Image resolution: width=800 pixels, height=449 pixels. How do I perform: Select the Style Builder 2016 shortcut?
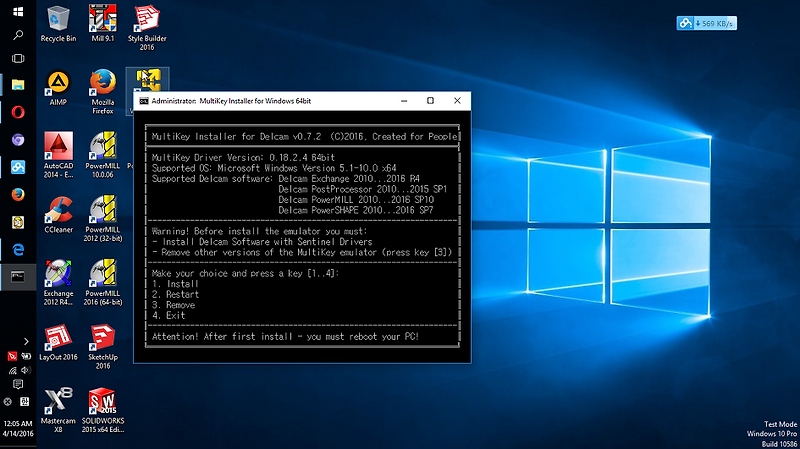pyautogui.click(x=147, y=28)
